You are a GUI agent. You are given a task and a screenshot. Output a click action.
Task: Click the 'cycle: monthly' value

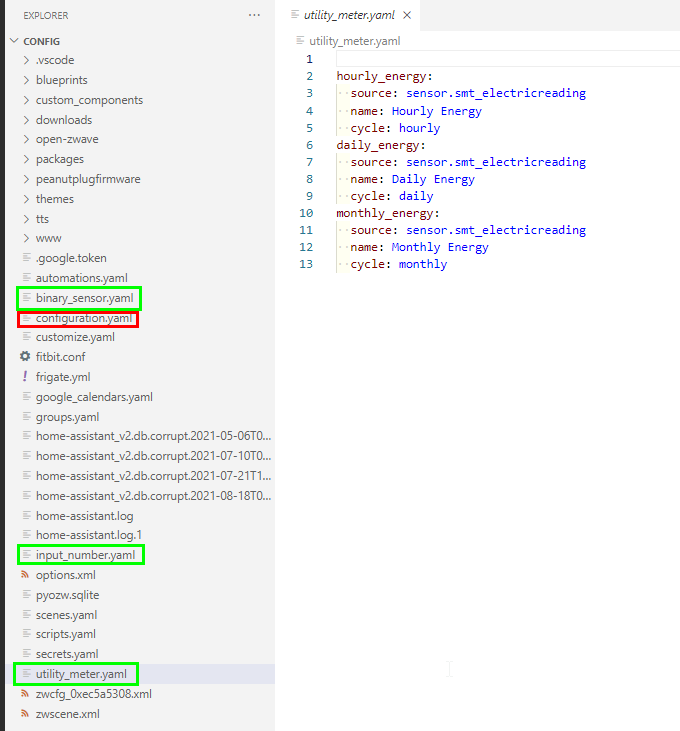tap(423, 264)
